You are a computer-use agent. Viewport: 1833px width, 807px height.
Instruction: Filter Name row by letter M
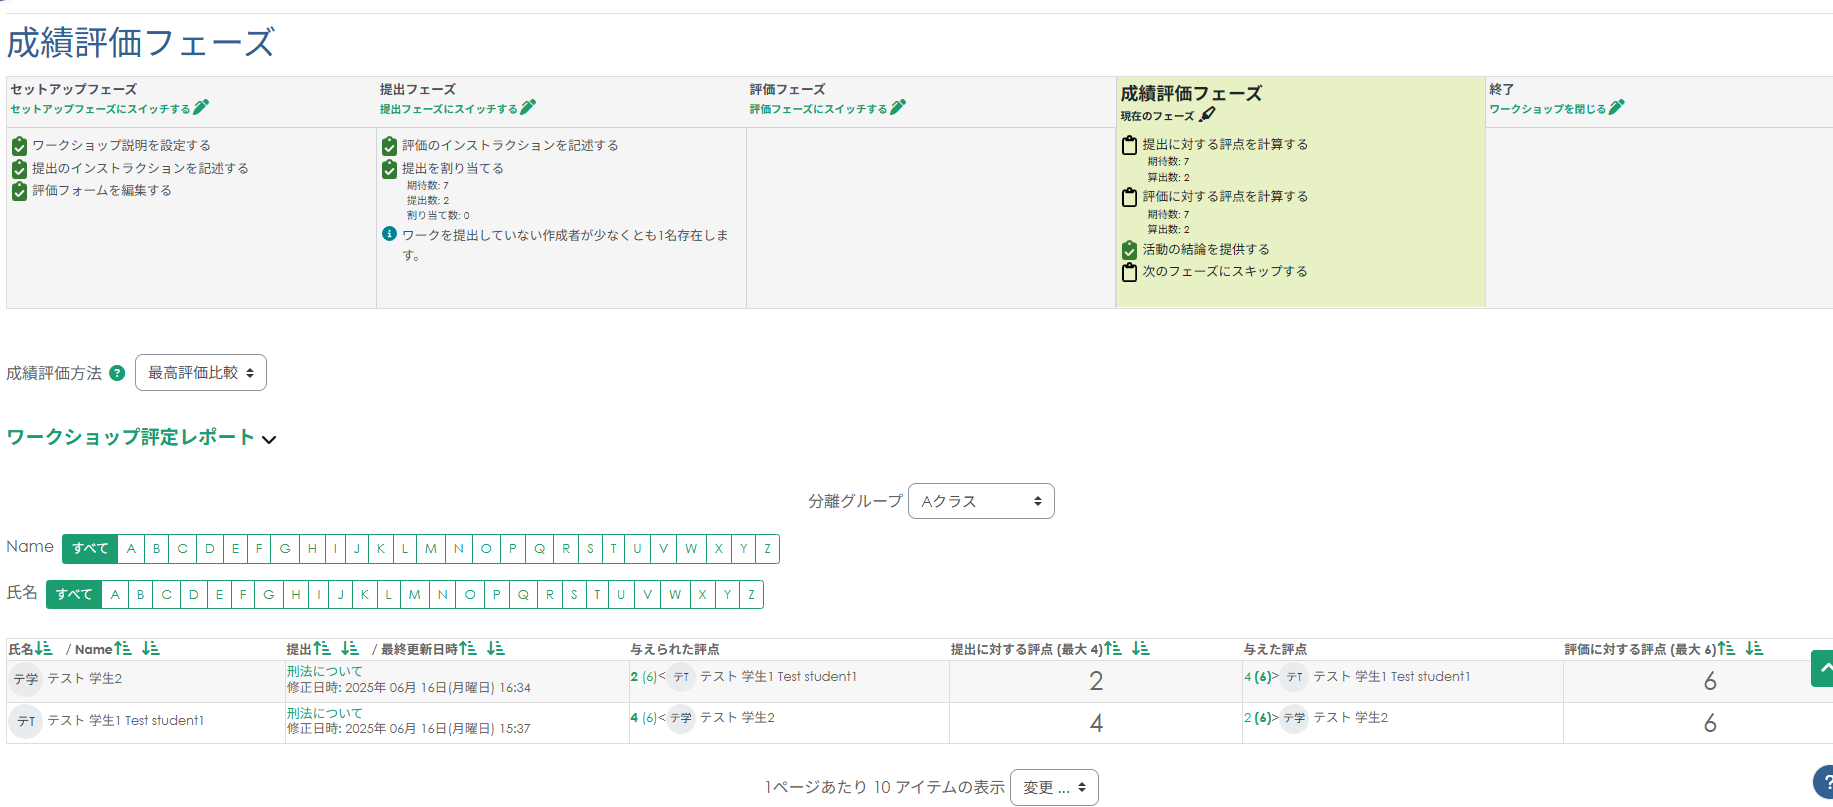(x=431, y=549)
